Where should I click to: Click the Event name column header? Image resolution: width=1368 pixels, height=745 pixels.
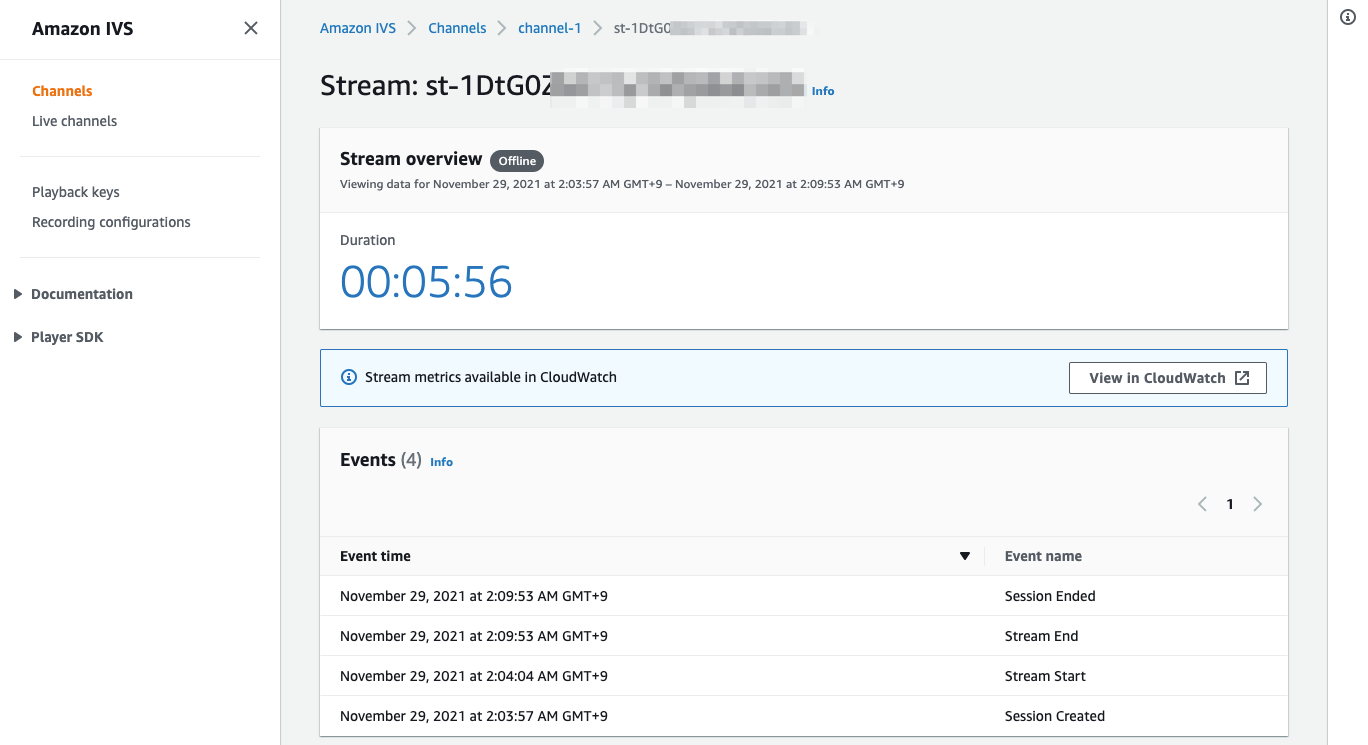(x=1043, y=556)
